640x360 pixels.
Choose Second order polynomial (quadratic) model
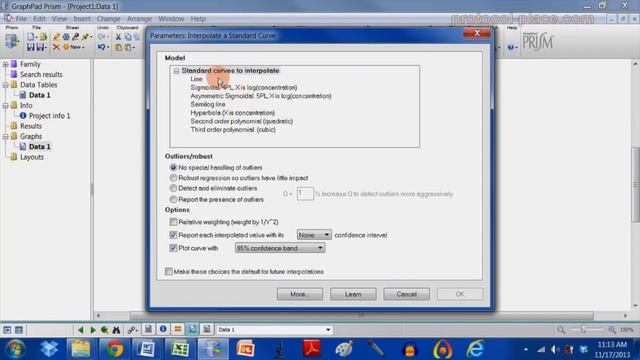[x=242, y=121]
